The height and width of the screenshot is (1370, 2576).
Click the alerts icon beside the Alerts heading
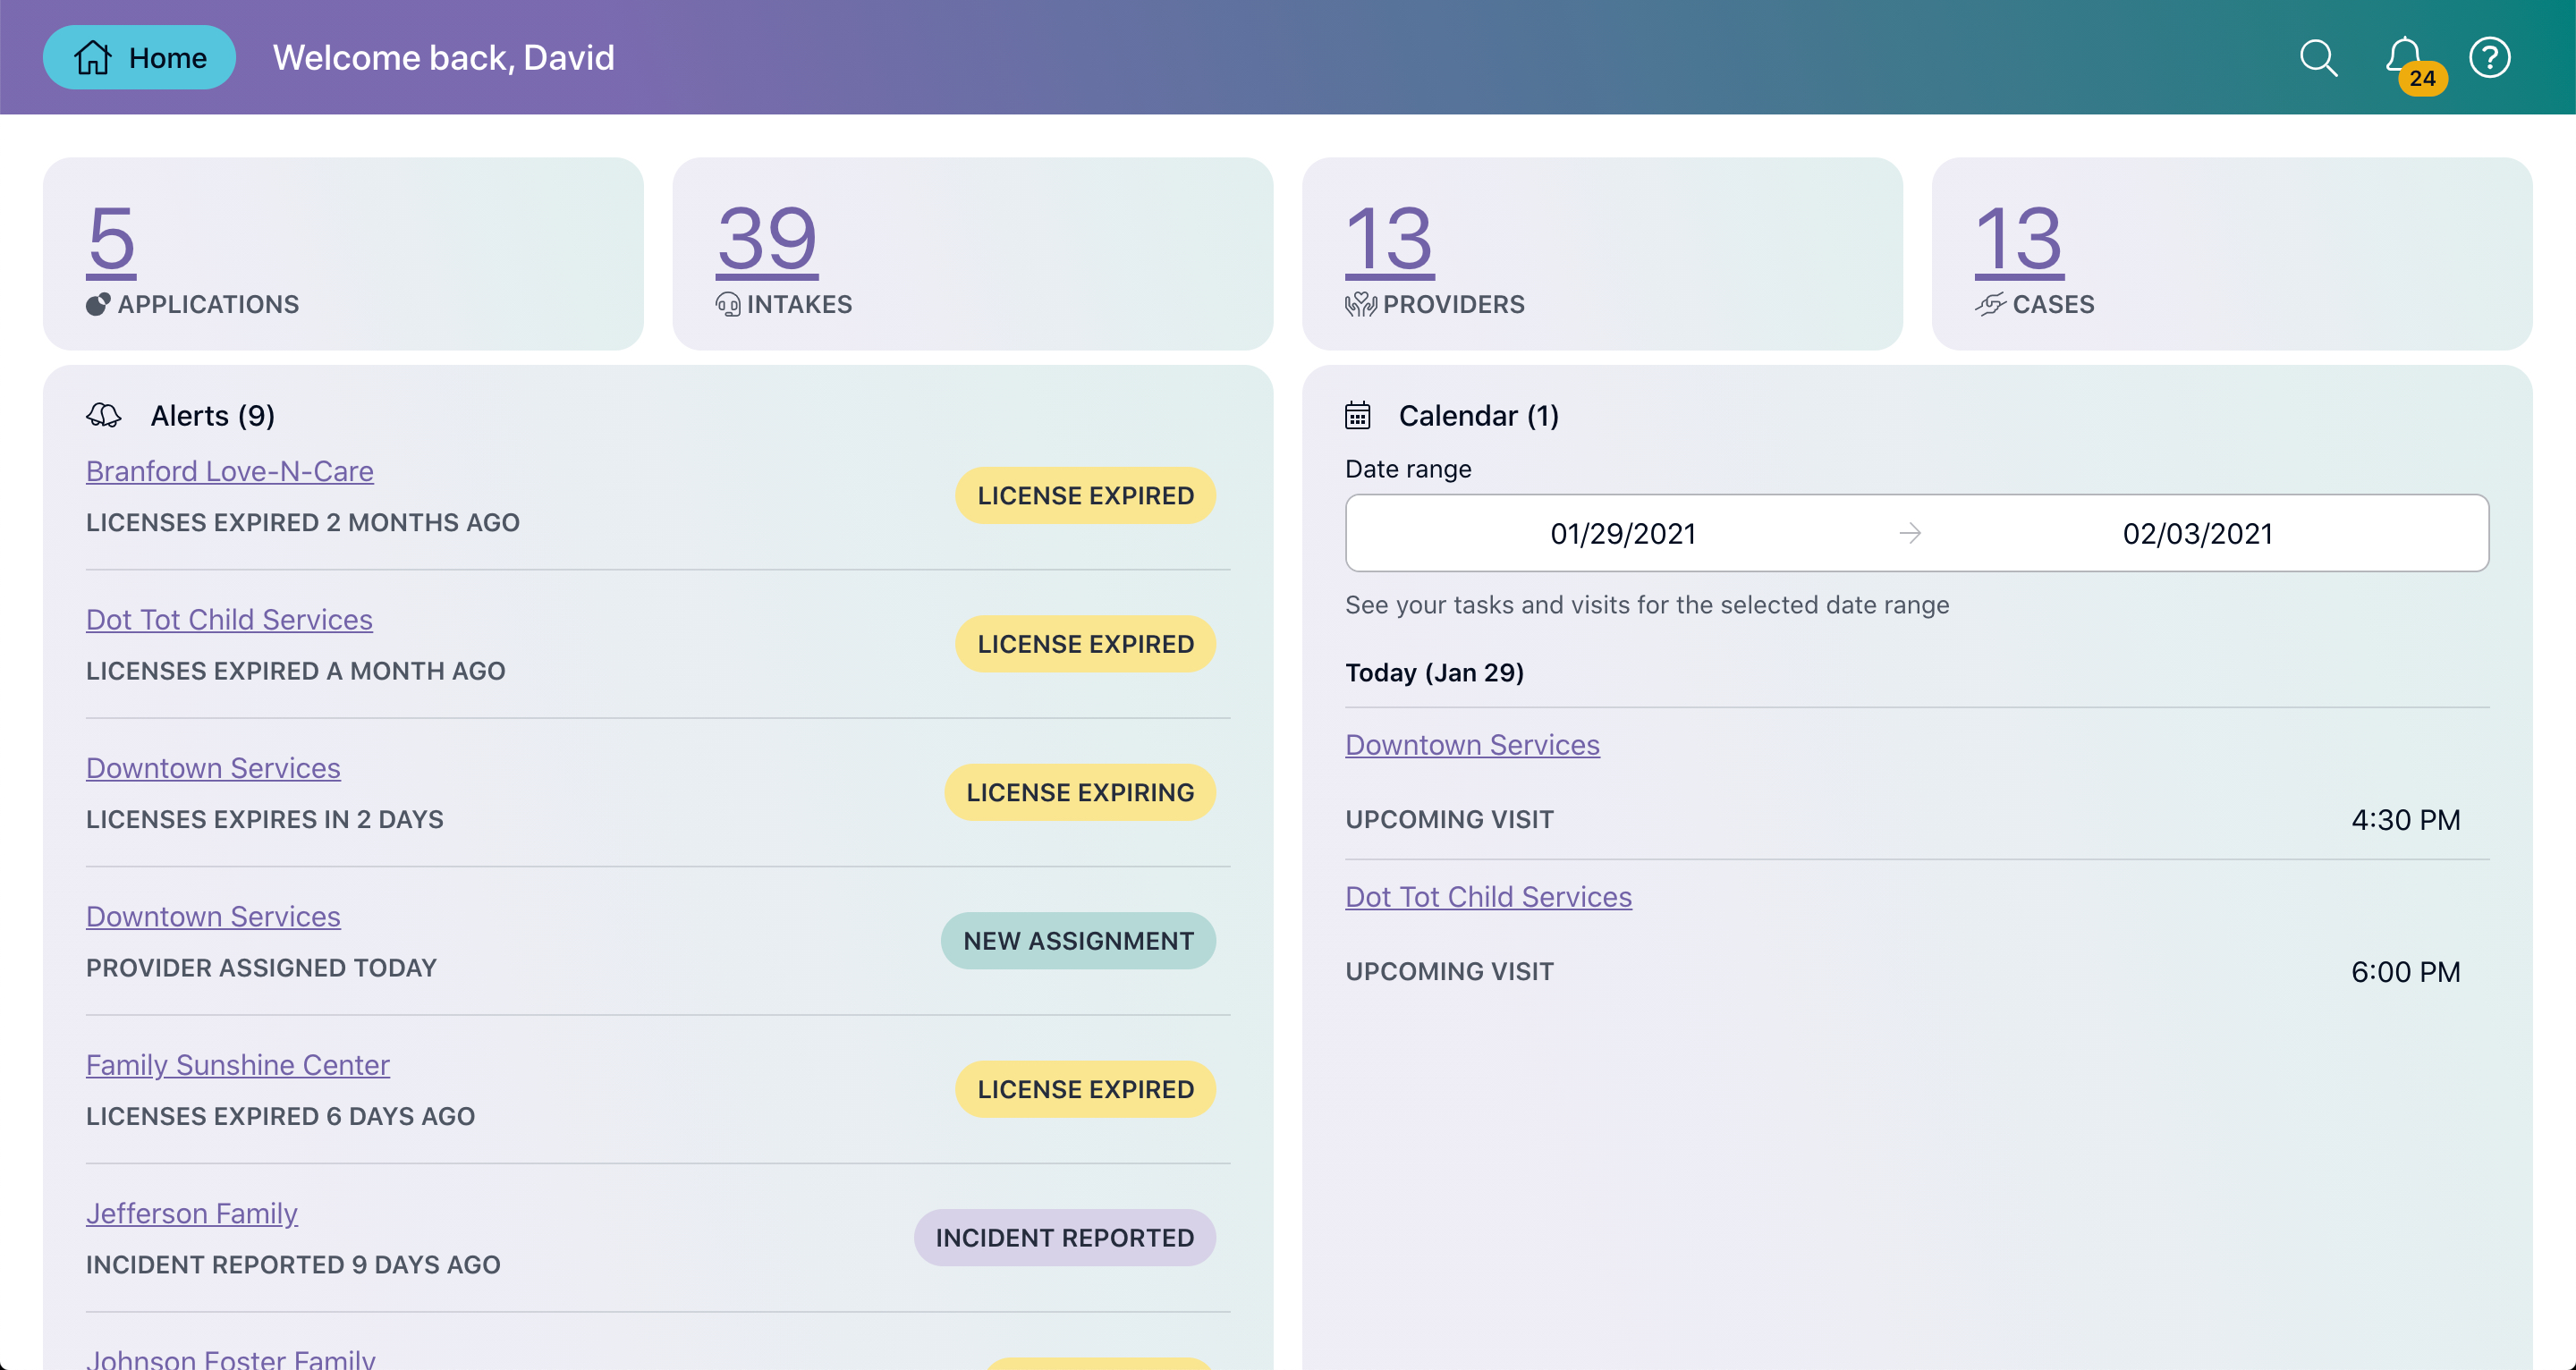[104, 415]
